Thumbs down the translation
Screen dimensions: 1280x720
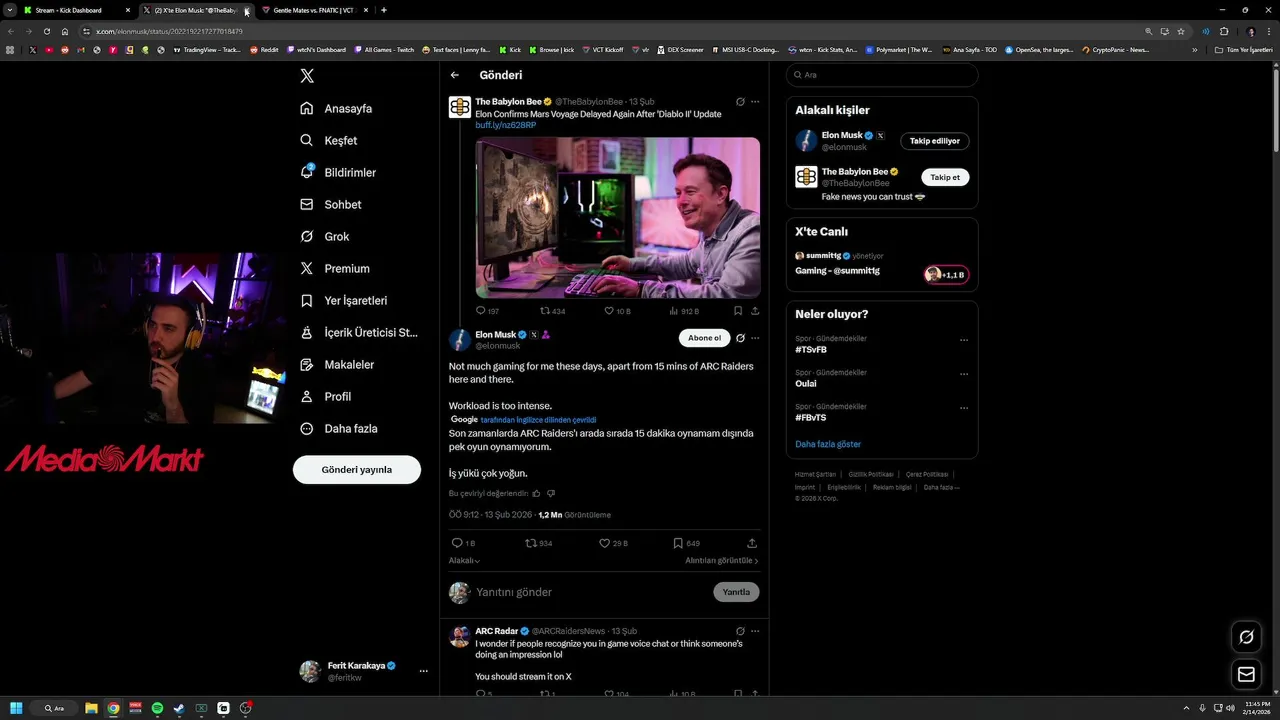[551, 493]
